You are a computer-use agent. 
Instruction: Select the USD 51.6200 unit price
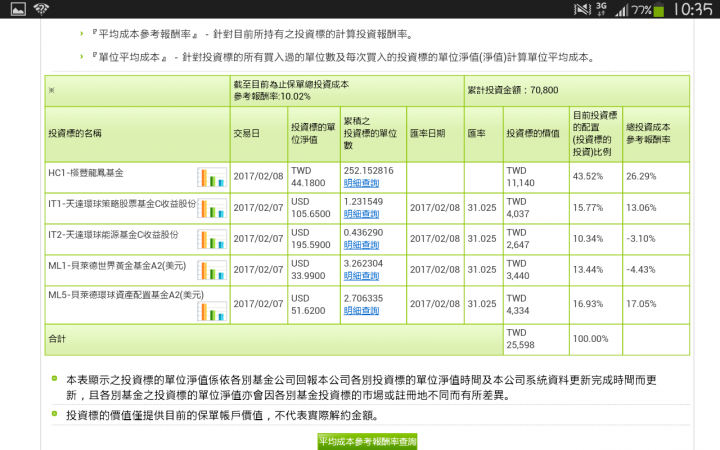coord(308,304)
